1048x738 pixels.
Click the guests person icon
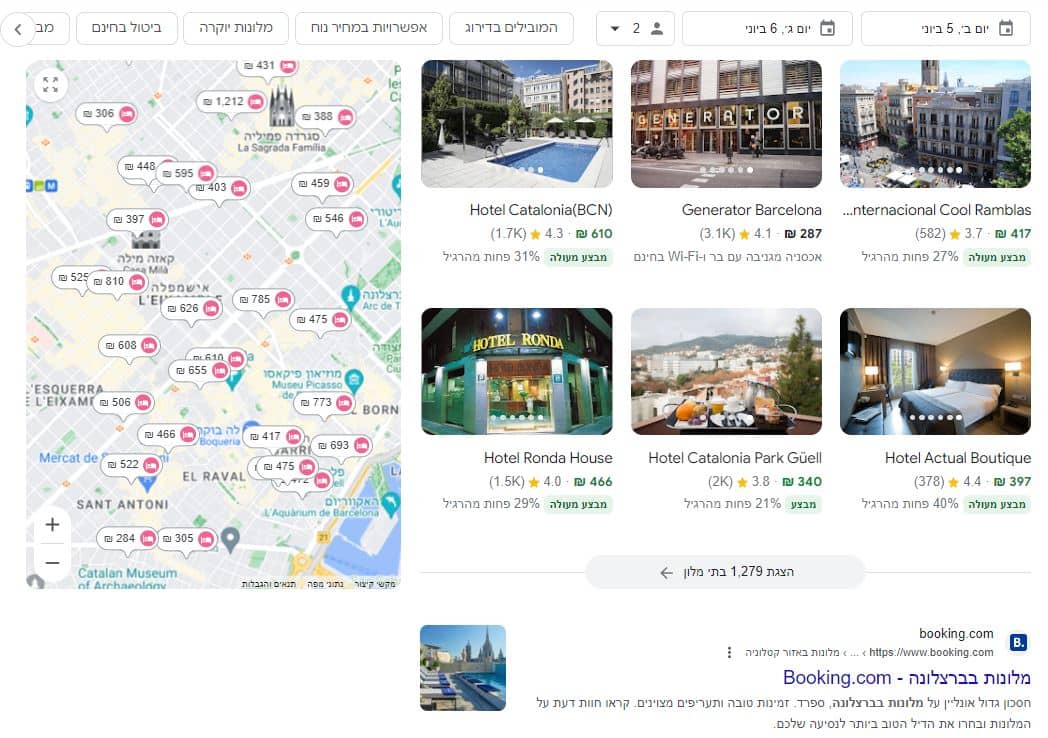click(657, 28)
